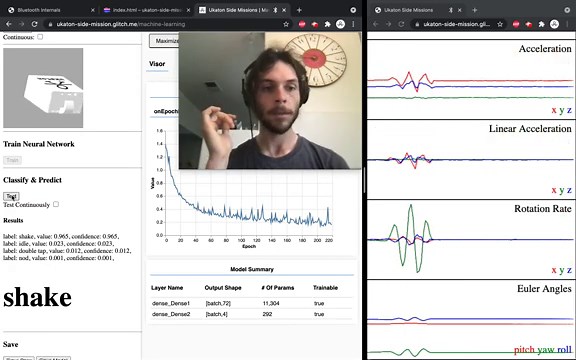Click the 'label: shake, value: 0.965' result line
The image size is (576, 360).
(61, 236)
